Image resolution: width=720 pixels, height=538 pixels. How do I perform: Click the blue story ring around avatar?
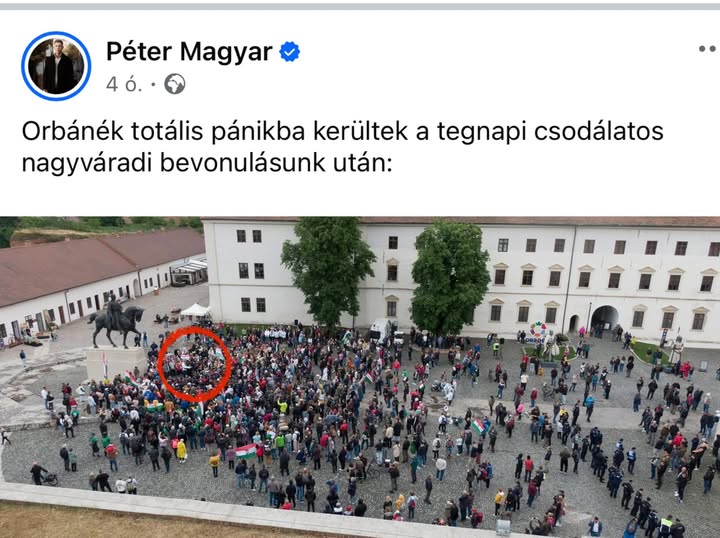[x=56, y=66]
